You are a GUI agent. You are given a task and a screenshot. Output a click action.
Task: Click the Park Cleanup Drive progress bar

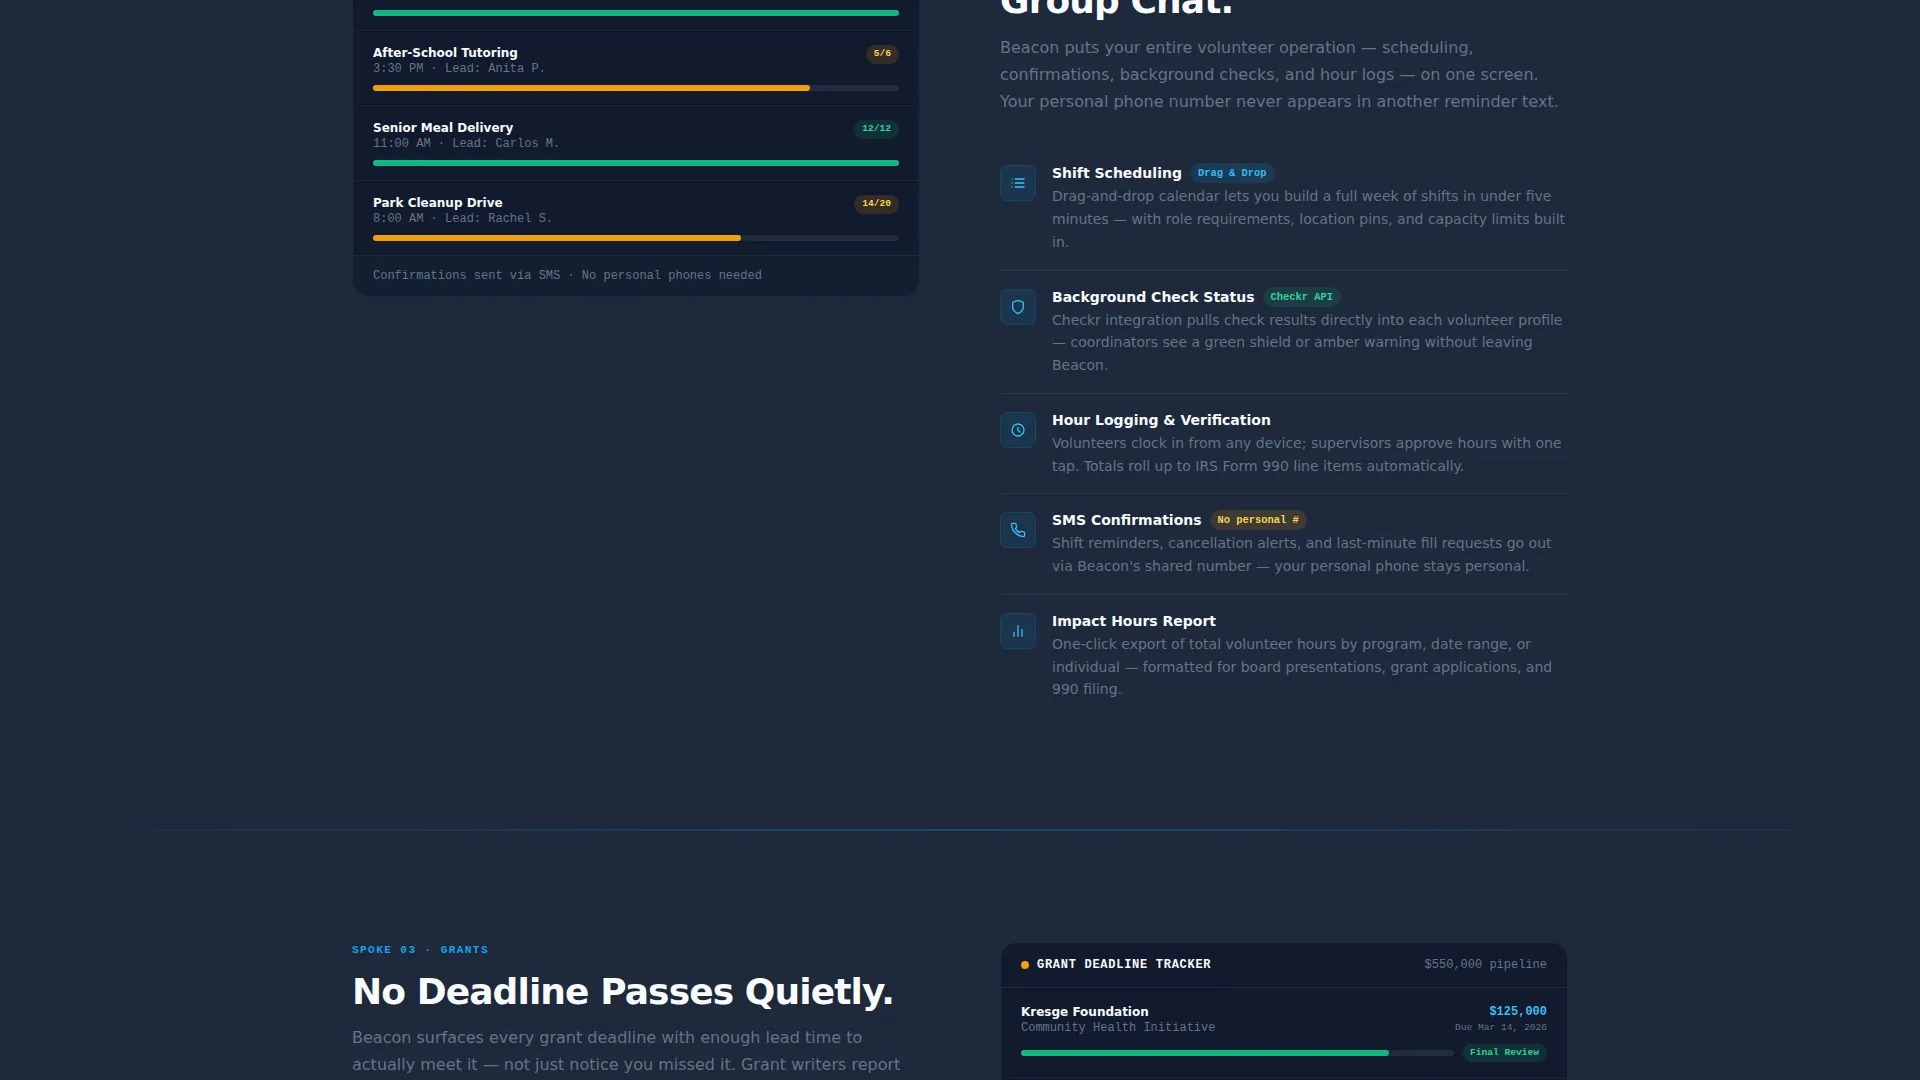click(636, 238)
